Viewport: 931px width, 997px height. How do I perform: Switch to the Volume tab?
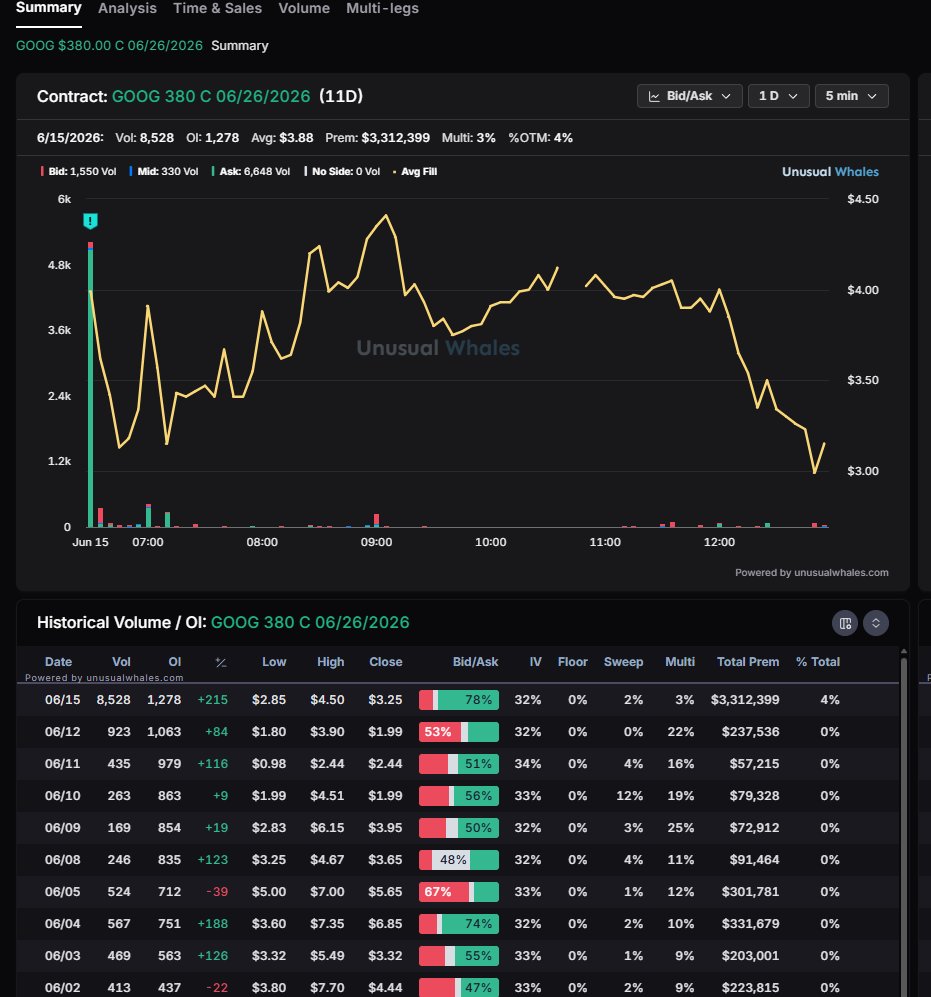point(304,8)
